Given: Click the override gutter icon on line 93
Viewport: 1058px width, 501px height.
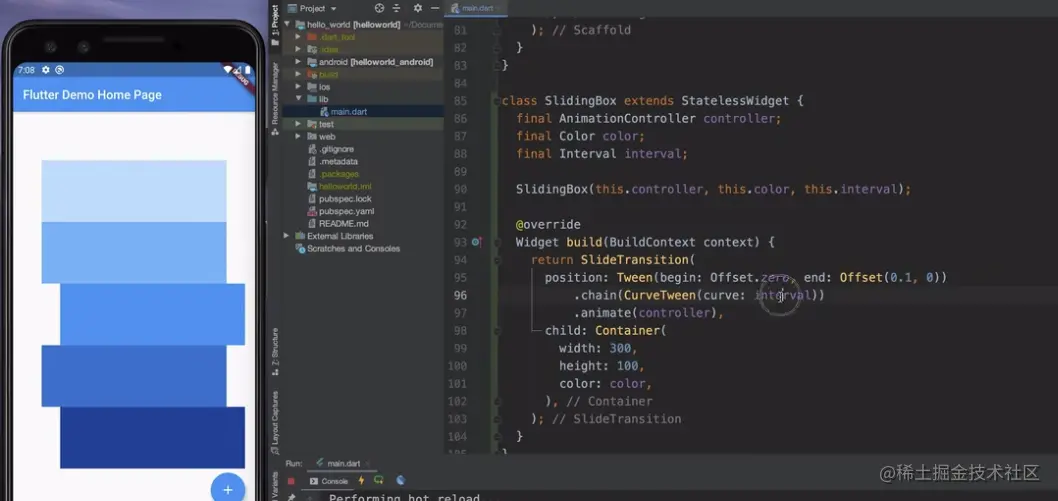Looking at the screenshot, I should coord(476,241).
